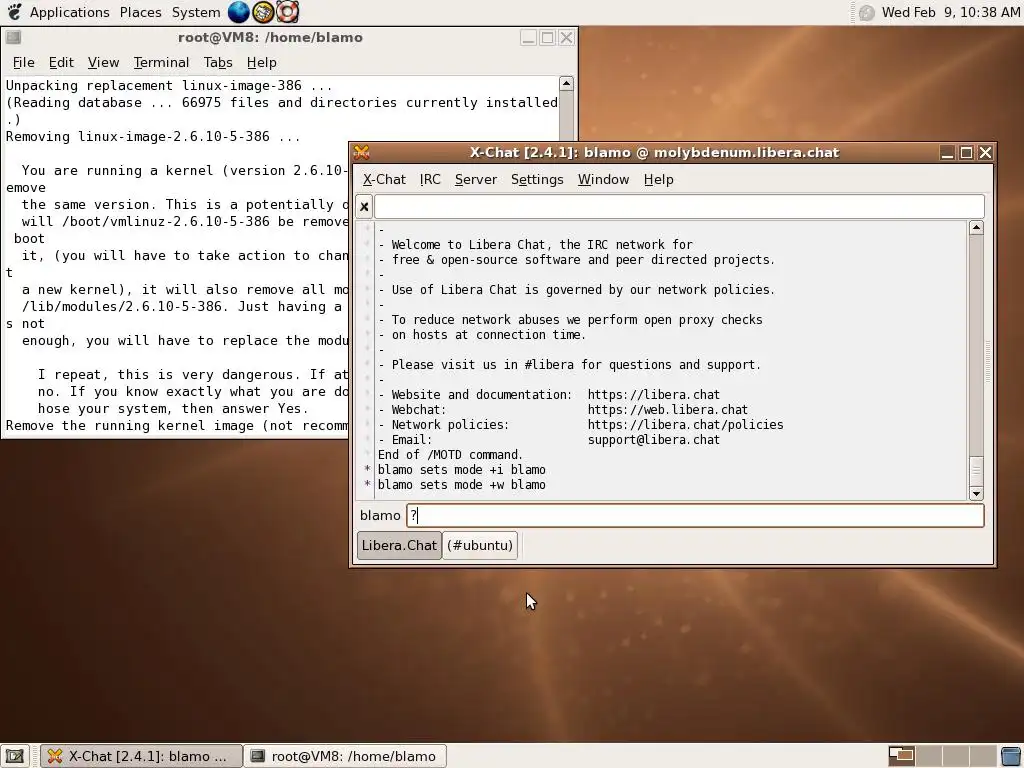Click the GNOME foot Applications icon
Viewport: 1024px width, 768px height.
(x=14, y=12)
